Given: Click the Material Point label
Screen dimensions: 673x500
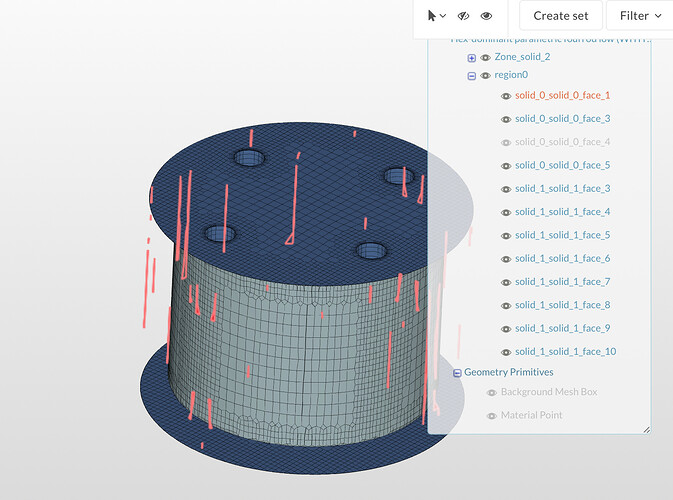Looking at the screenshot, I should click(531, 415).
